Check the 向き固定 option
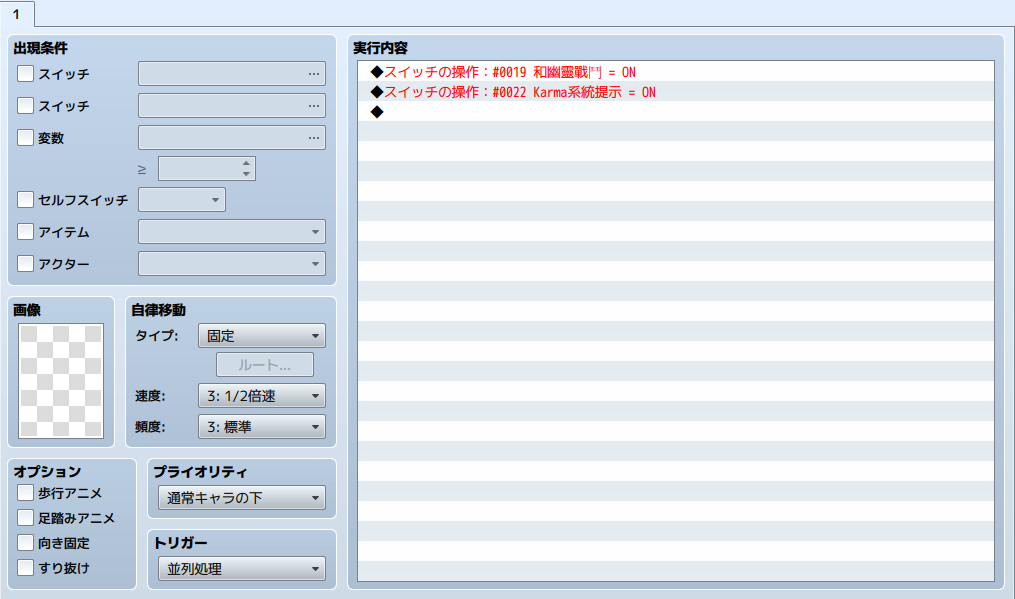The height and width of the screenshot is (599, 1015). click(x=25, y=543)
